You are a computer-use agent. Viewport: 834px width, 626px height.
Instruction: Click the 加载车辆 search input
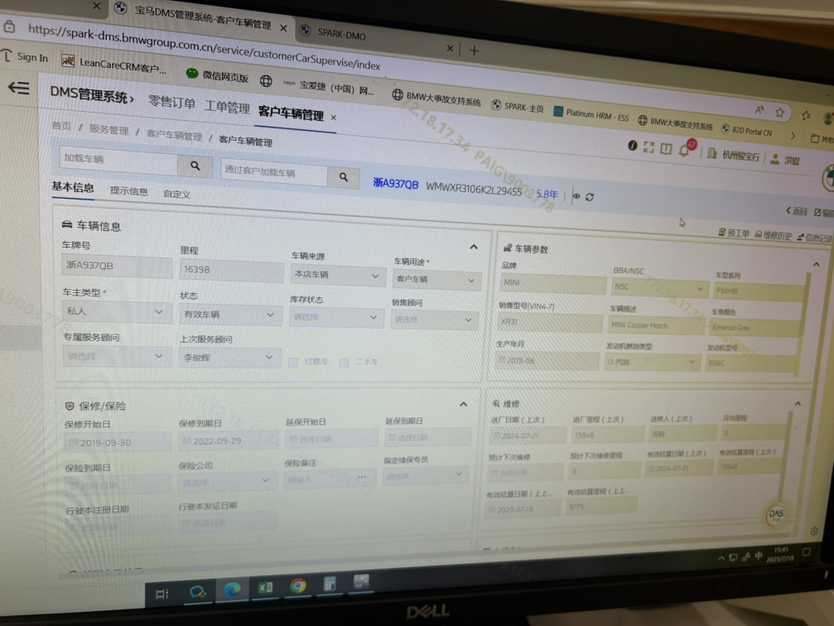point(118,159)
